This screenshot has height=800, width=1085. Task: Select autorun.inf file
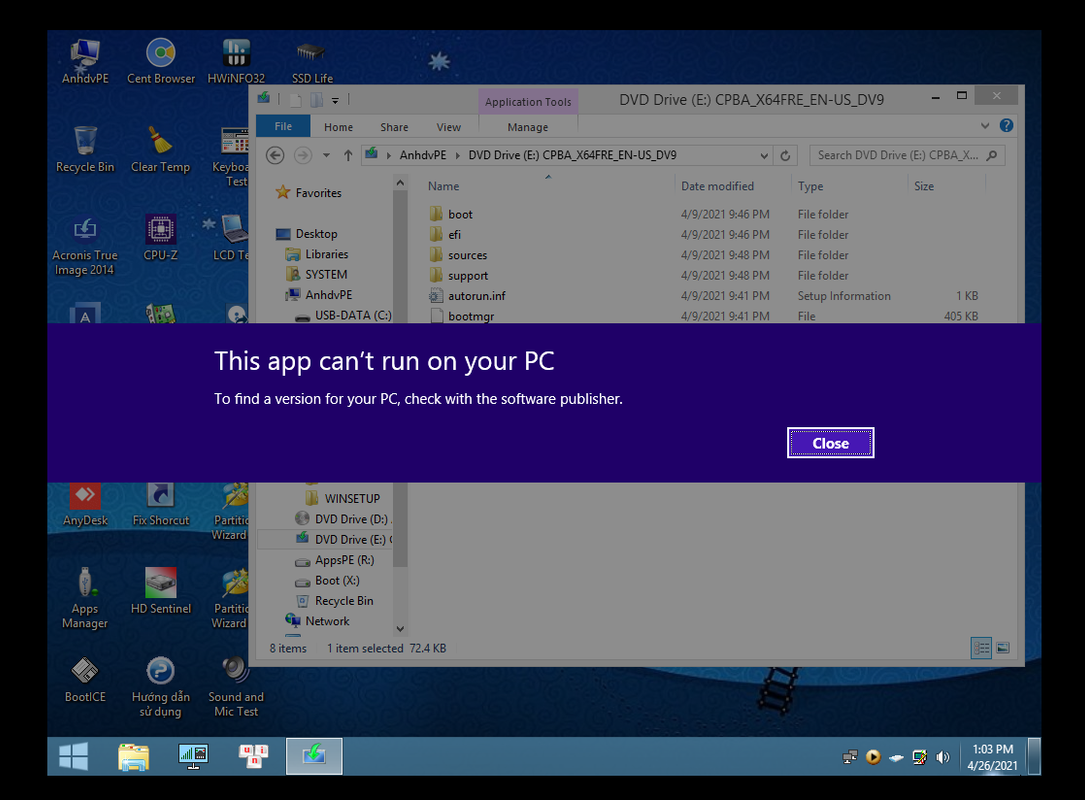(x=476, y=296)
